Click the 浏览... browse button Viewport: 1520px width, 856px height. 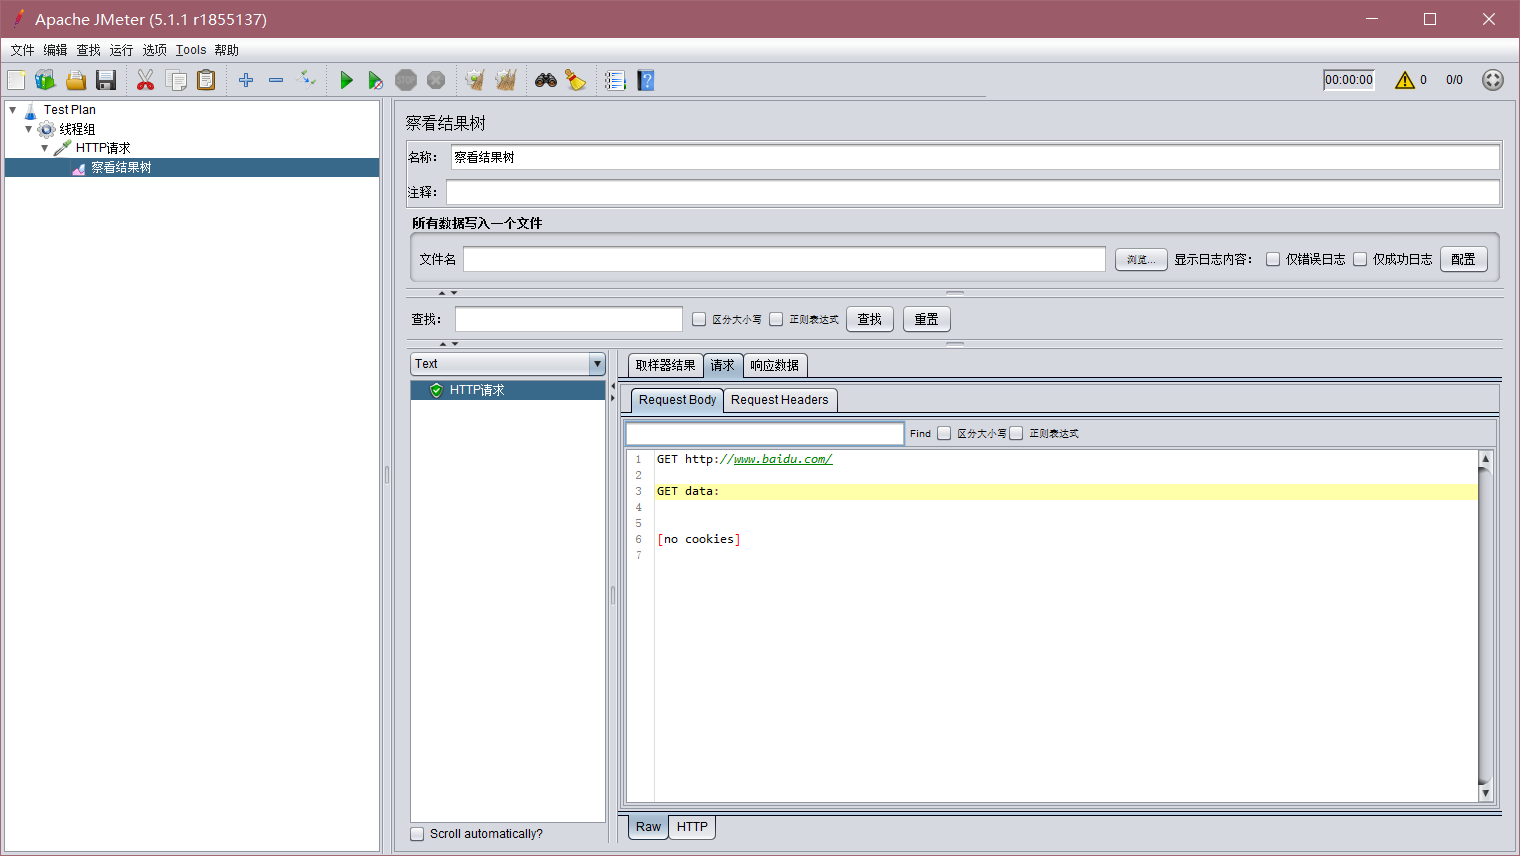[1141, 259]
